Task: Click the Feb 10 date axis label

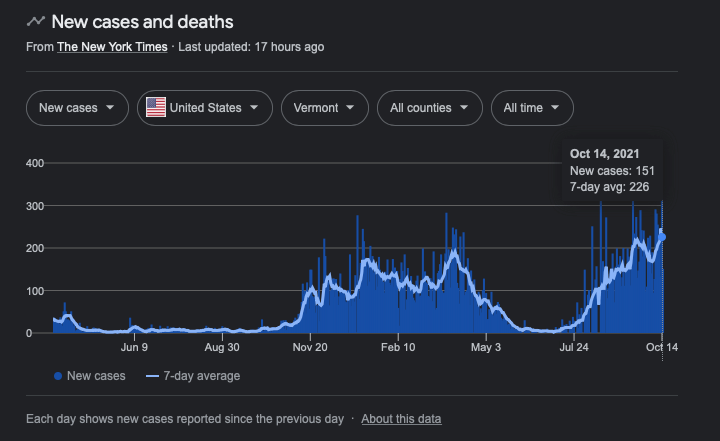Action: [398, 348]
